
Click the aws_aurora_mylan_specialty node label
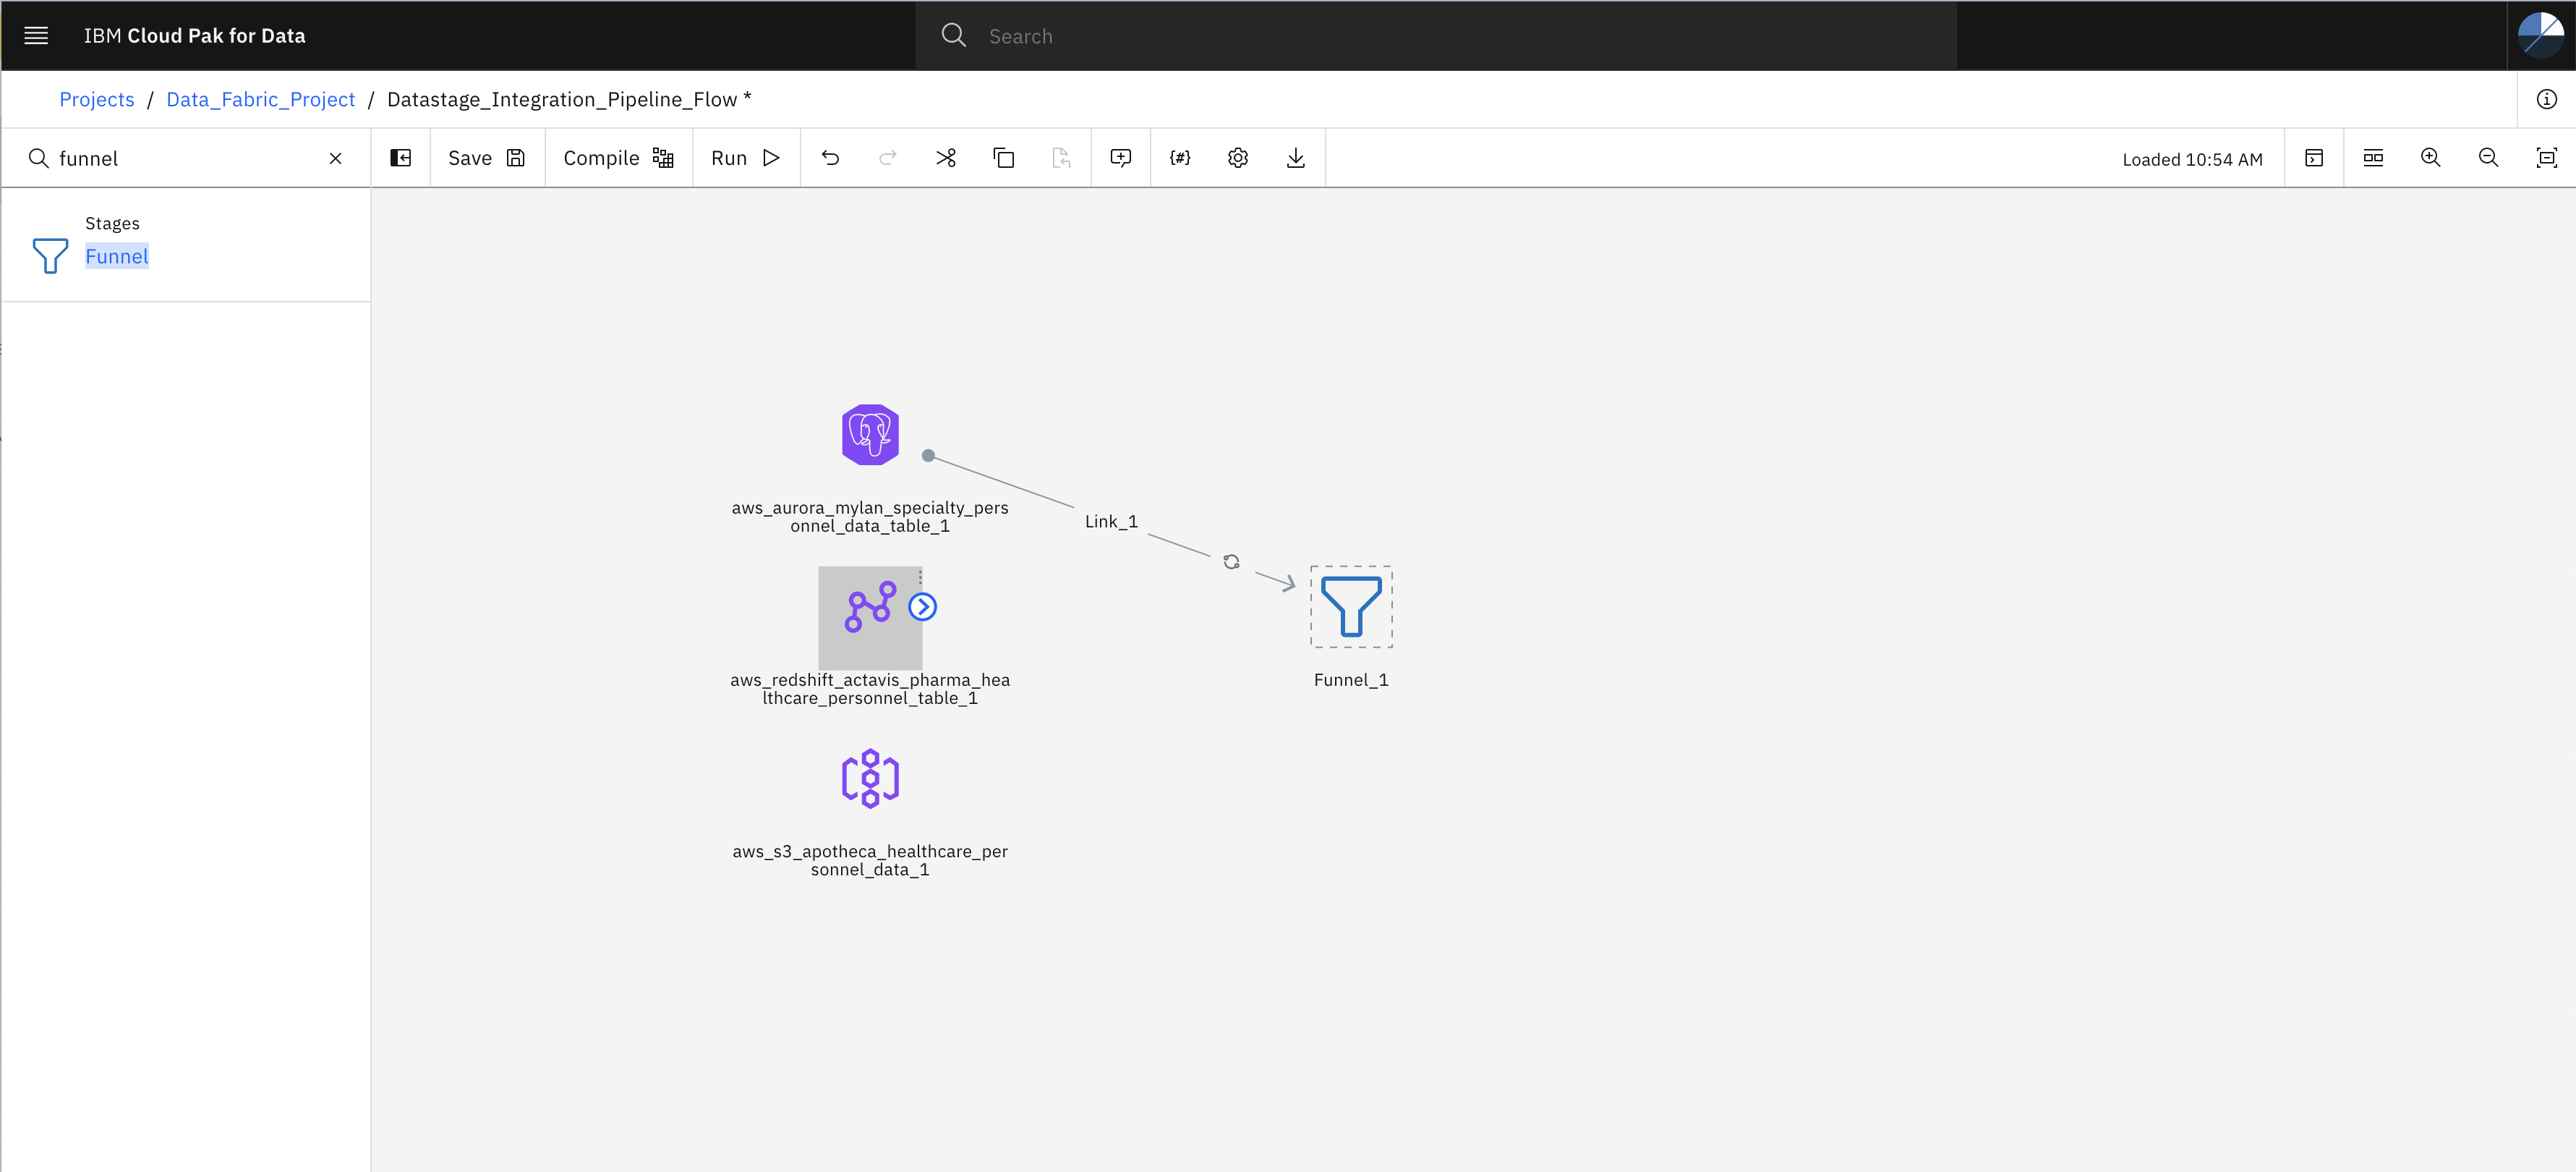870,517
